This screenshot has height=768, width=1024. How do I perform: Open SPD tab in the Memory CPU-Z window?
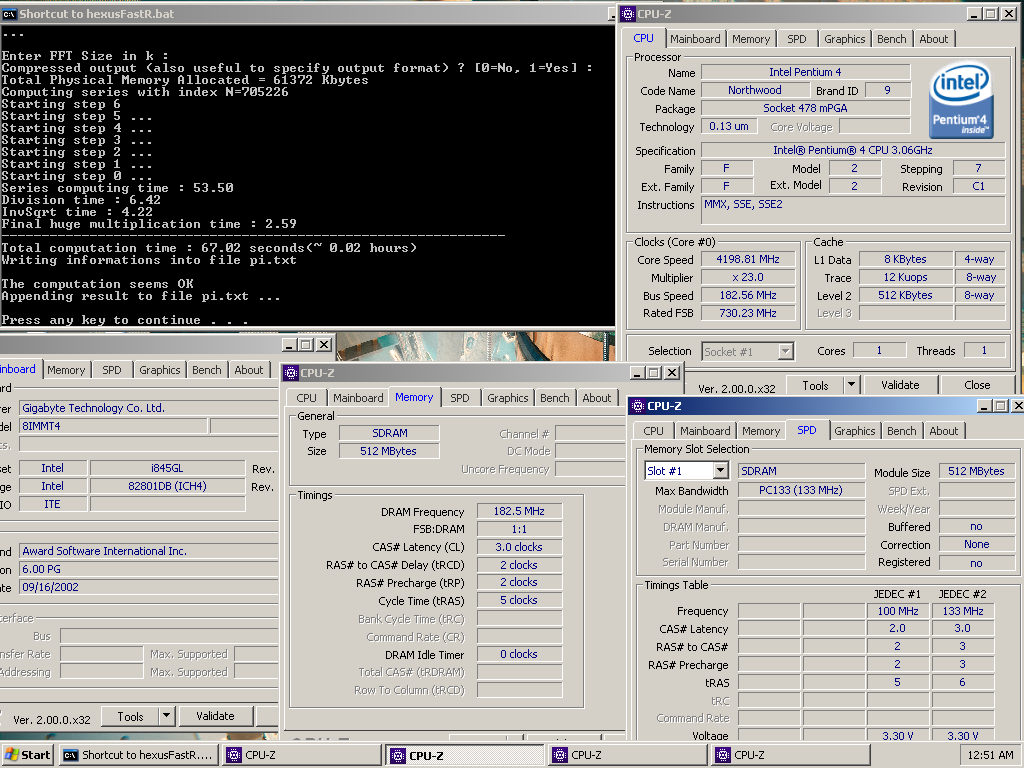[x=460, y=398]
